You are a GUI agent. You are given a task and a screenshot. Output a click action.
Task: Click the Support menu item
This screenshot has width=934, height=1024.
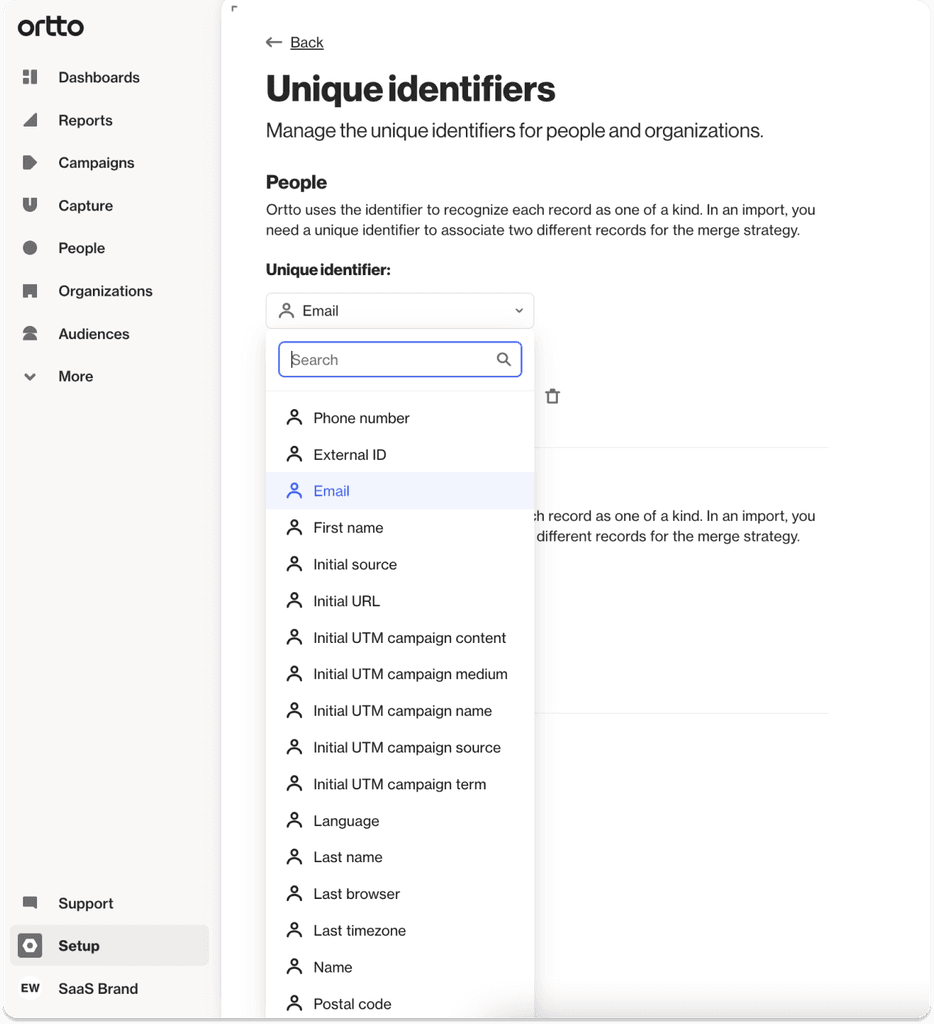(86, 903)
